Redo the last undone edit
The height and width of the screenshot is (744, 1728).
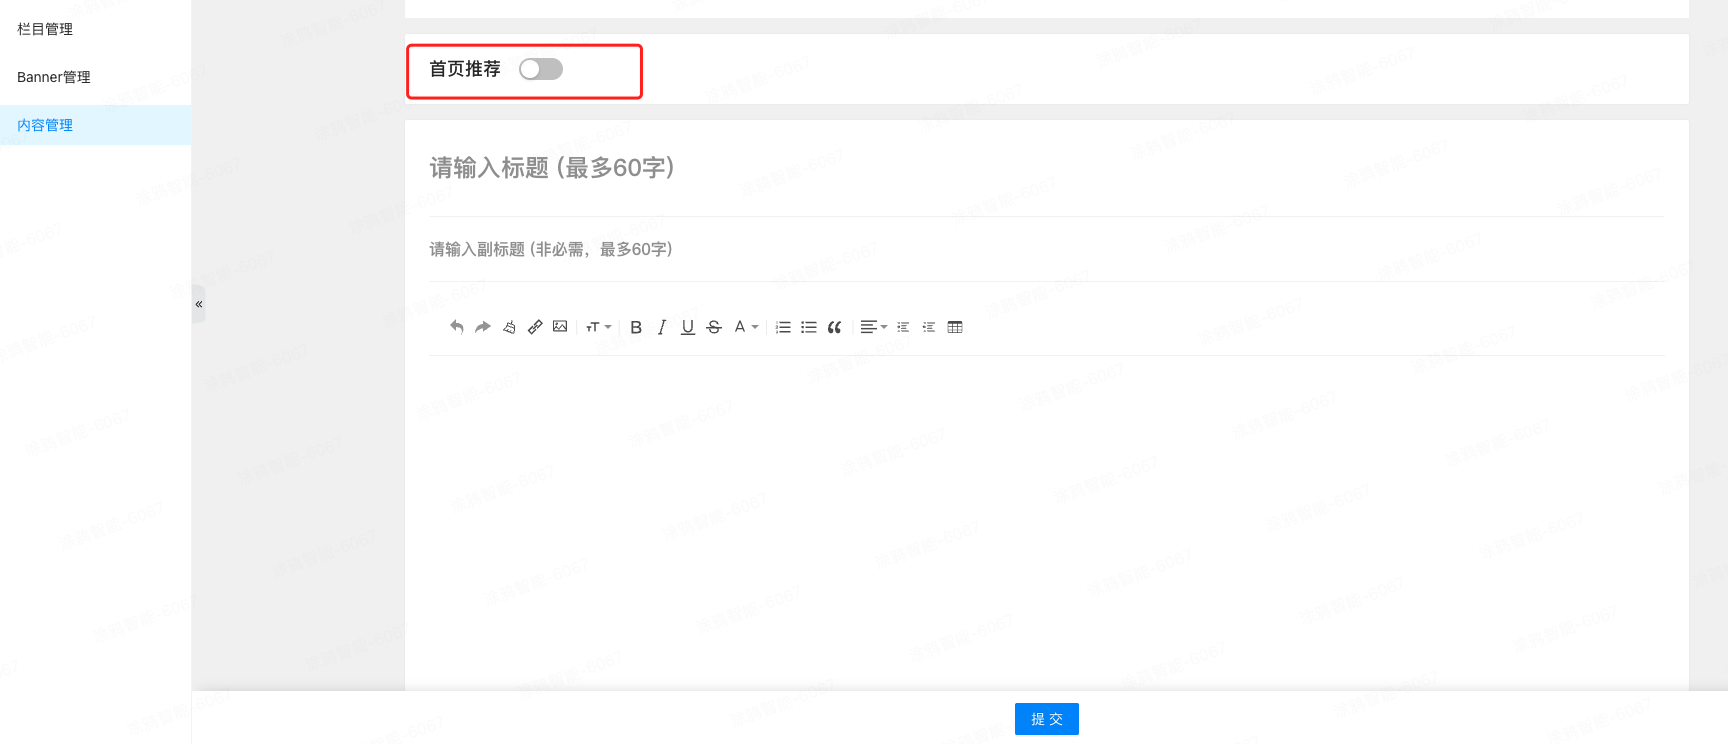(x=483, y=327)
